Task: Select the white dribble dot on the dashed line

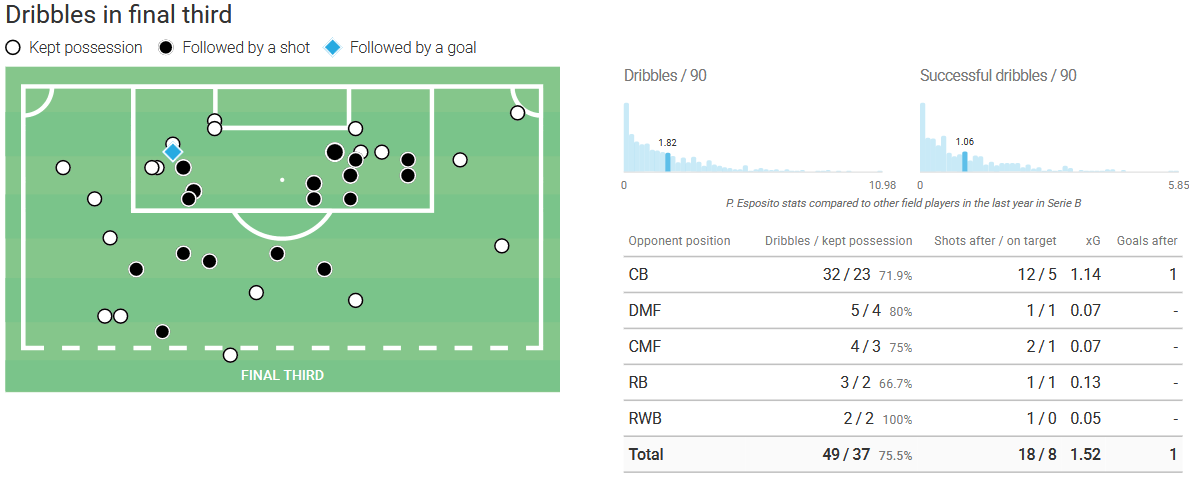Action: (x=231, y=355)
